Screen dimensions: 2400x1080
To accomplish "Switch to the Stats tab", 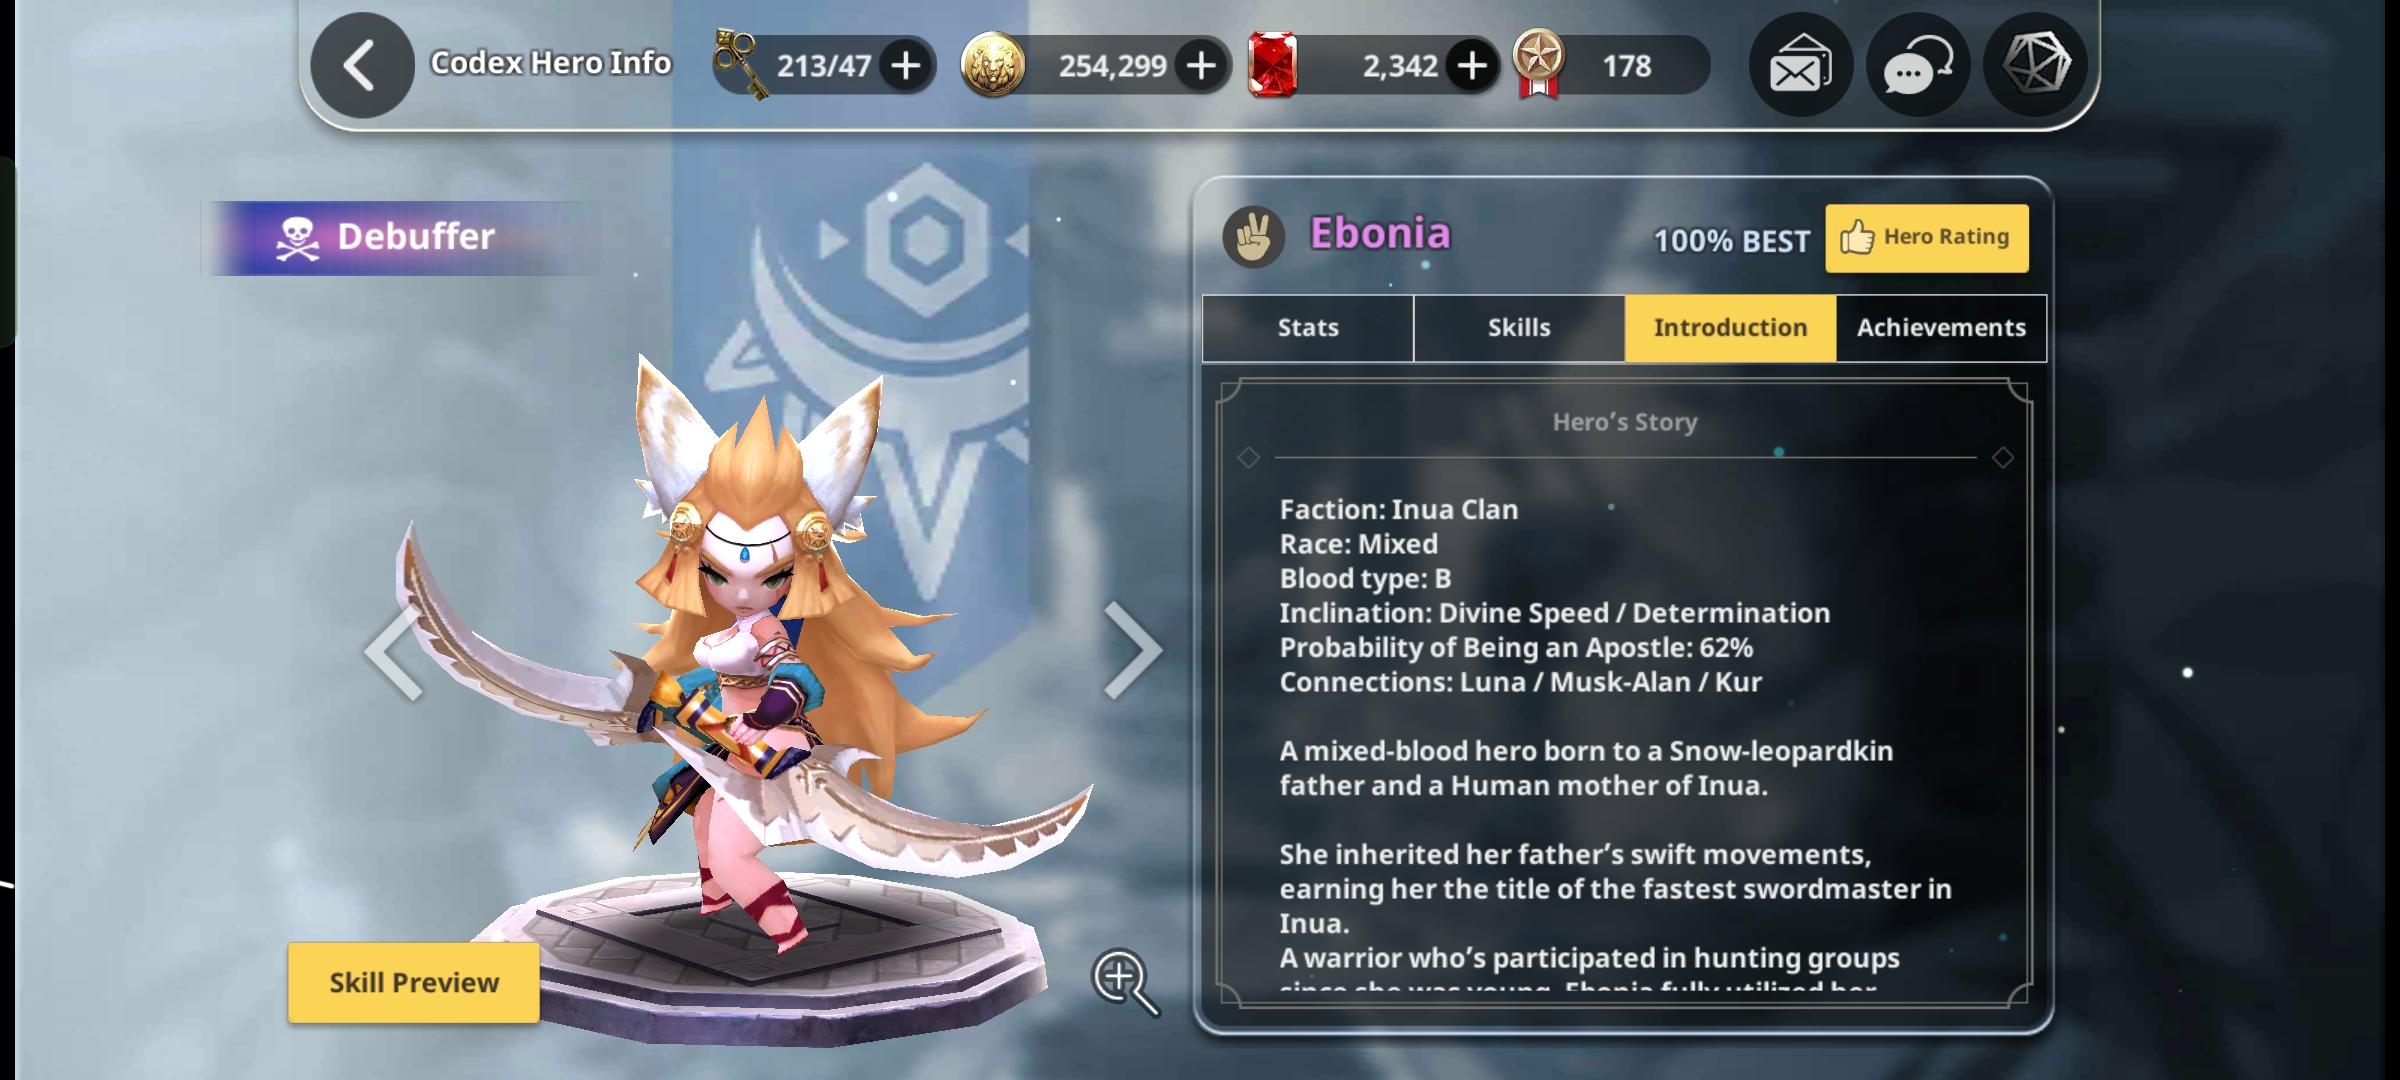I will point(1308,328).
